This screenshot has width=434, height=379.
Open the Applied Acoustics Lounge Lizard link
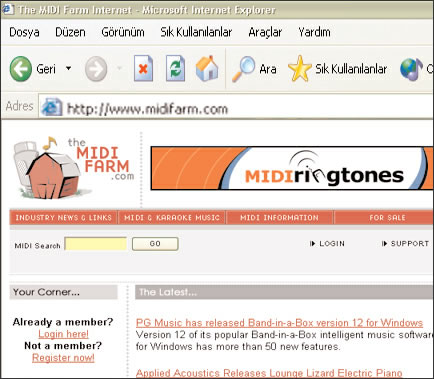tap(269, 373)
